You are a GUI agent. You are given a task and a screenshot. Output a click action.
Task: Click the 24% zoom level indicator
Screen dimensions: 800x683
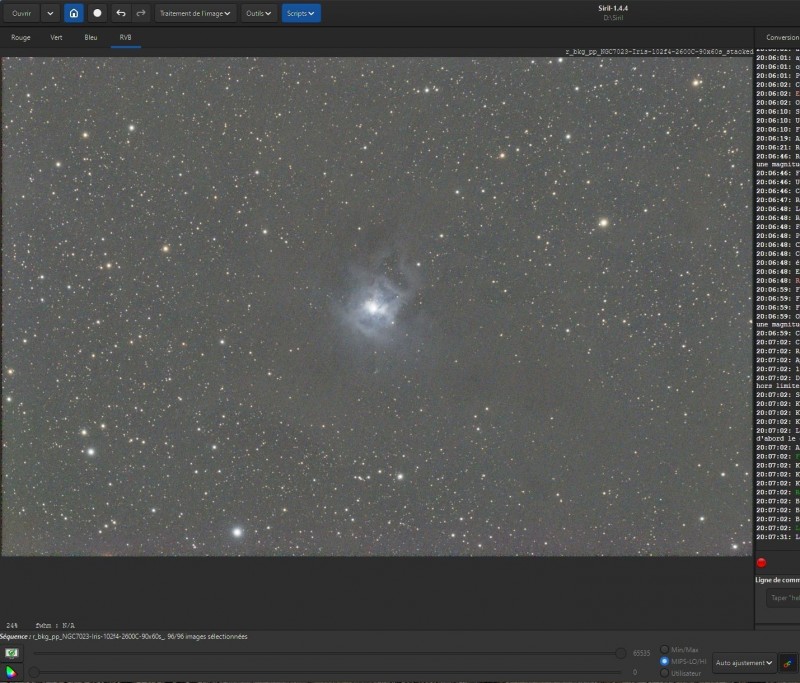(x=12, y=625)
